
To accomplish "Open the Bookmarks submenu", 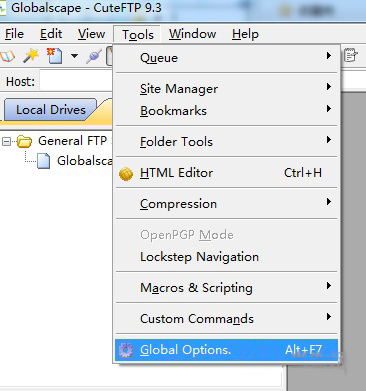I will point(227,111).
